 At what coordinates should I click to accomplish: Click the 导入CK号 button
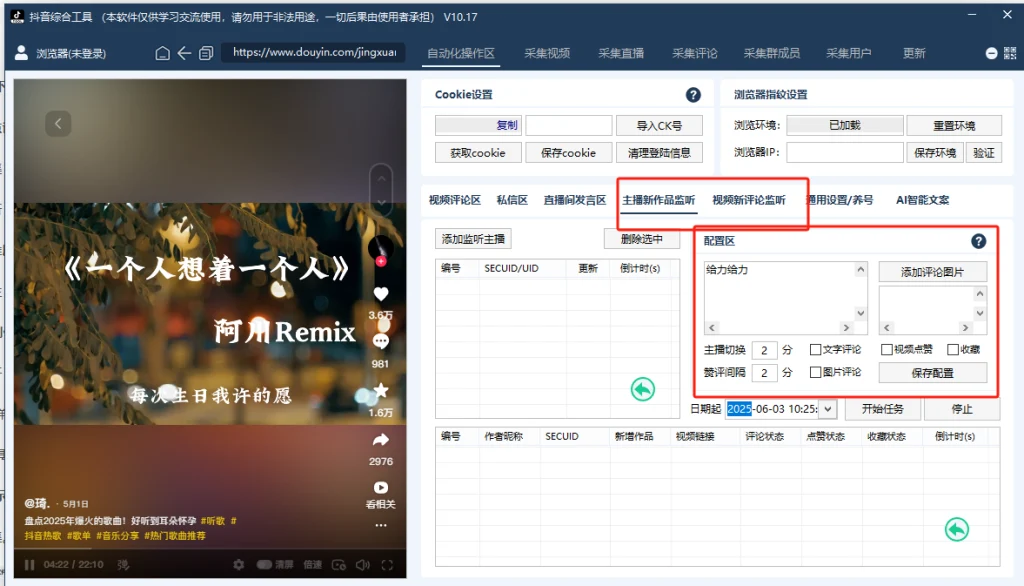click(x=659, y=125)
